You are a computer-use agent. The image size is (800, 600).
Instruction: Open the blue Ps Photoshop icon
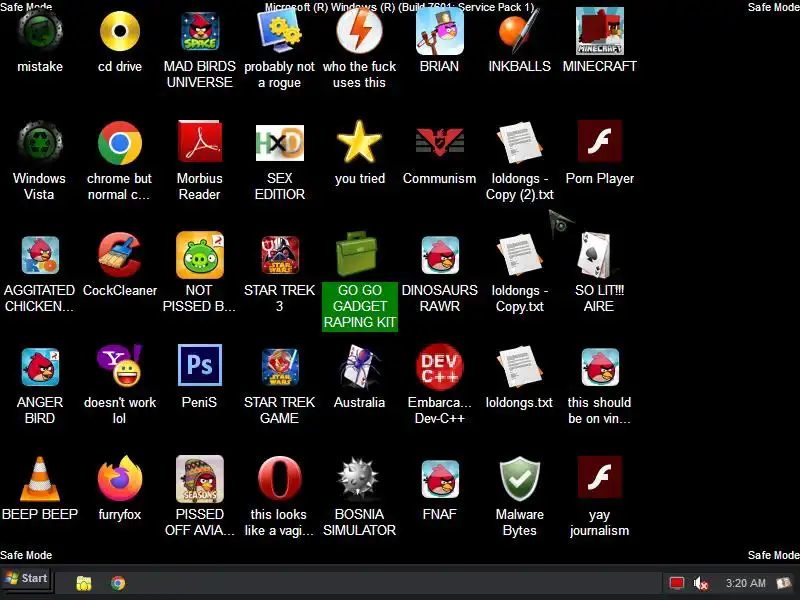click(x=200, y=365)
